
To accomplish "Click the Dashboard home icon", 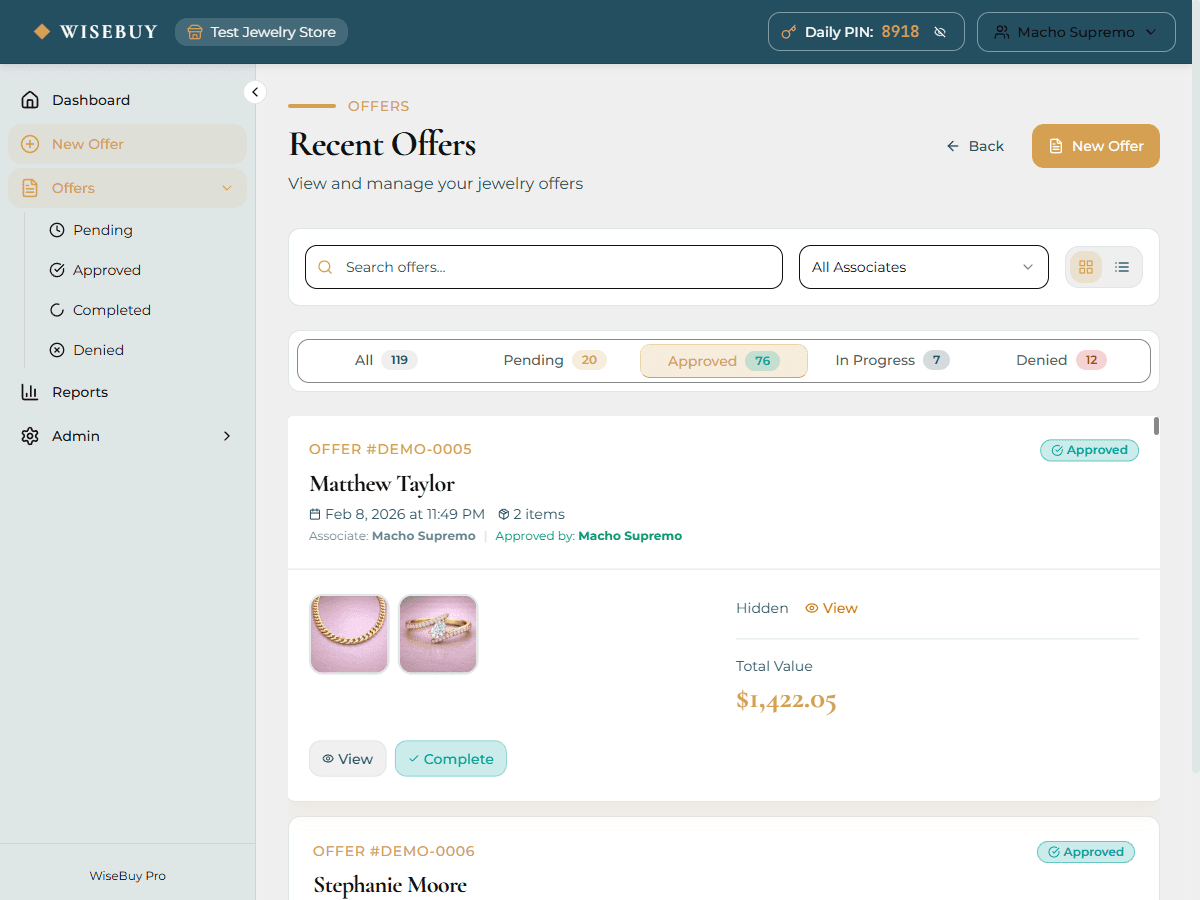I will [x=30, y=100].
